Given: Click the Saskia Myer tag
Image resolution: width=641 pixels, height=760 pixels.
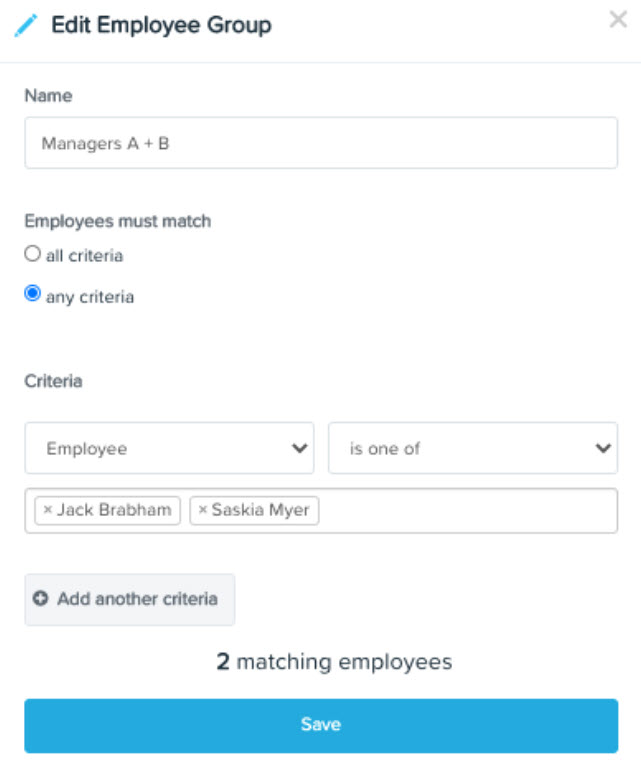Looking at the screenshot, I should (254, 510).
